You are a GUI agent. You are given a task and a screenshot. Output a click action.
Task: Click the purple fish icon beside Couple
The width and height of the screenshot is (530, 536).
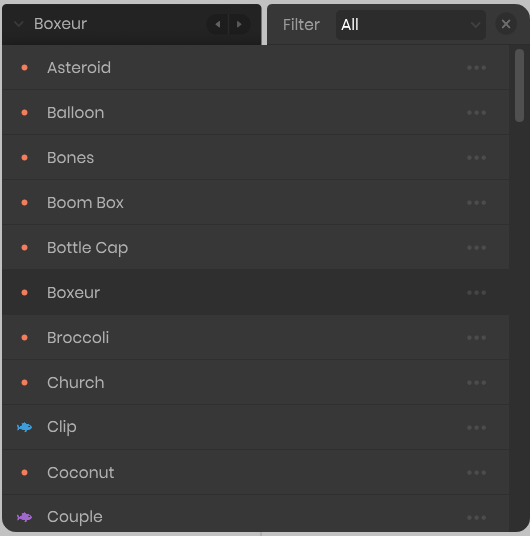[x=24, y=517]
